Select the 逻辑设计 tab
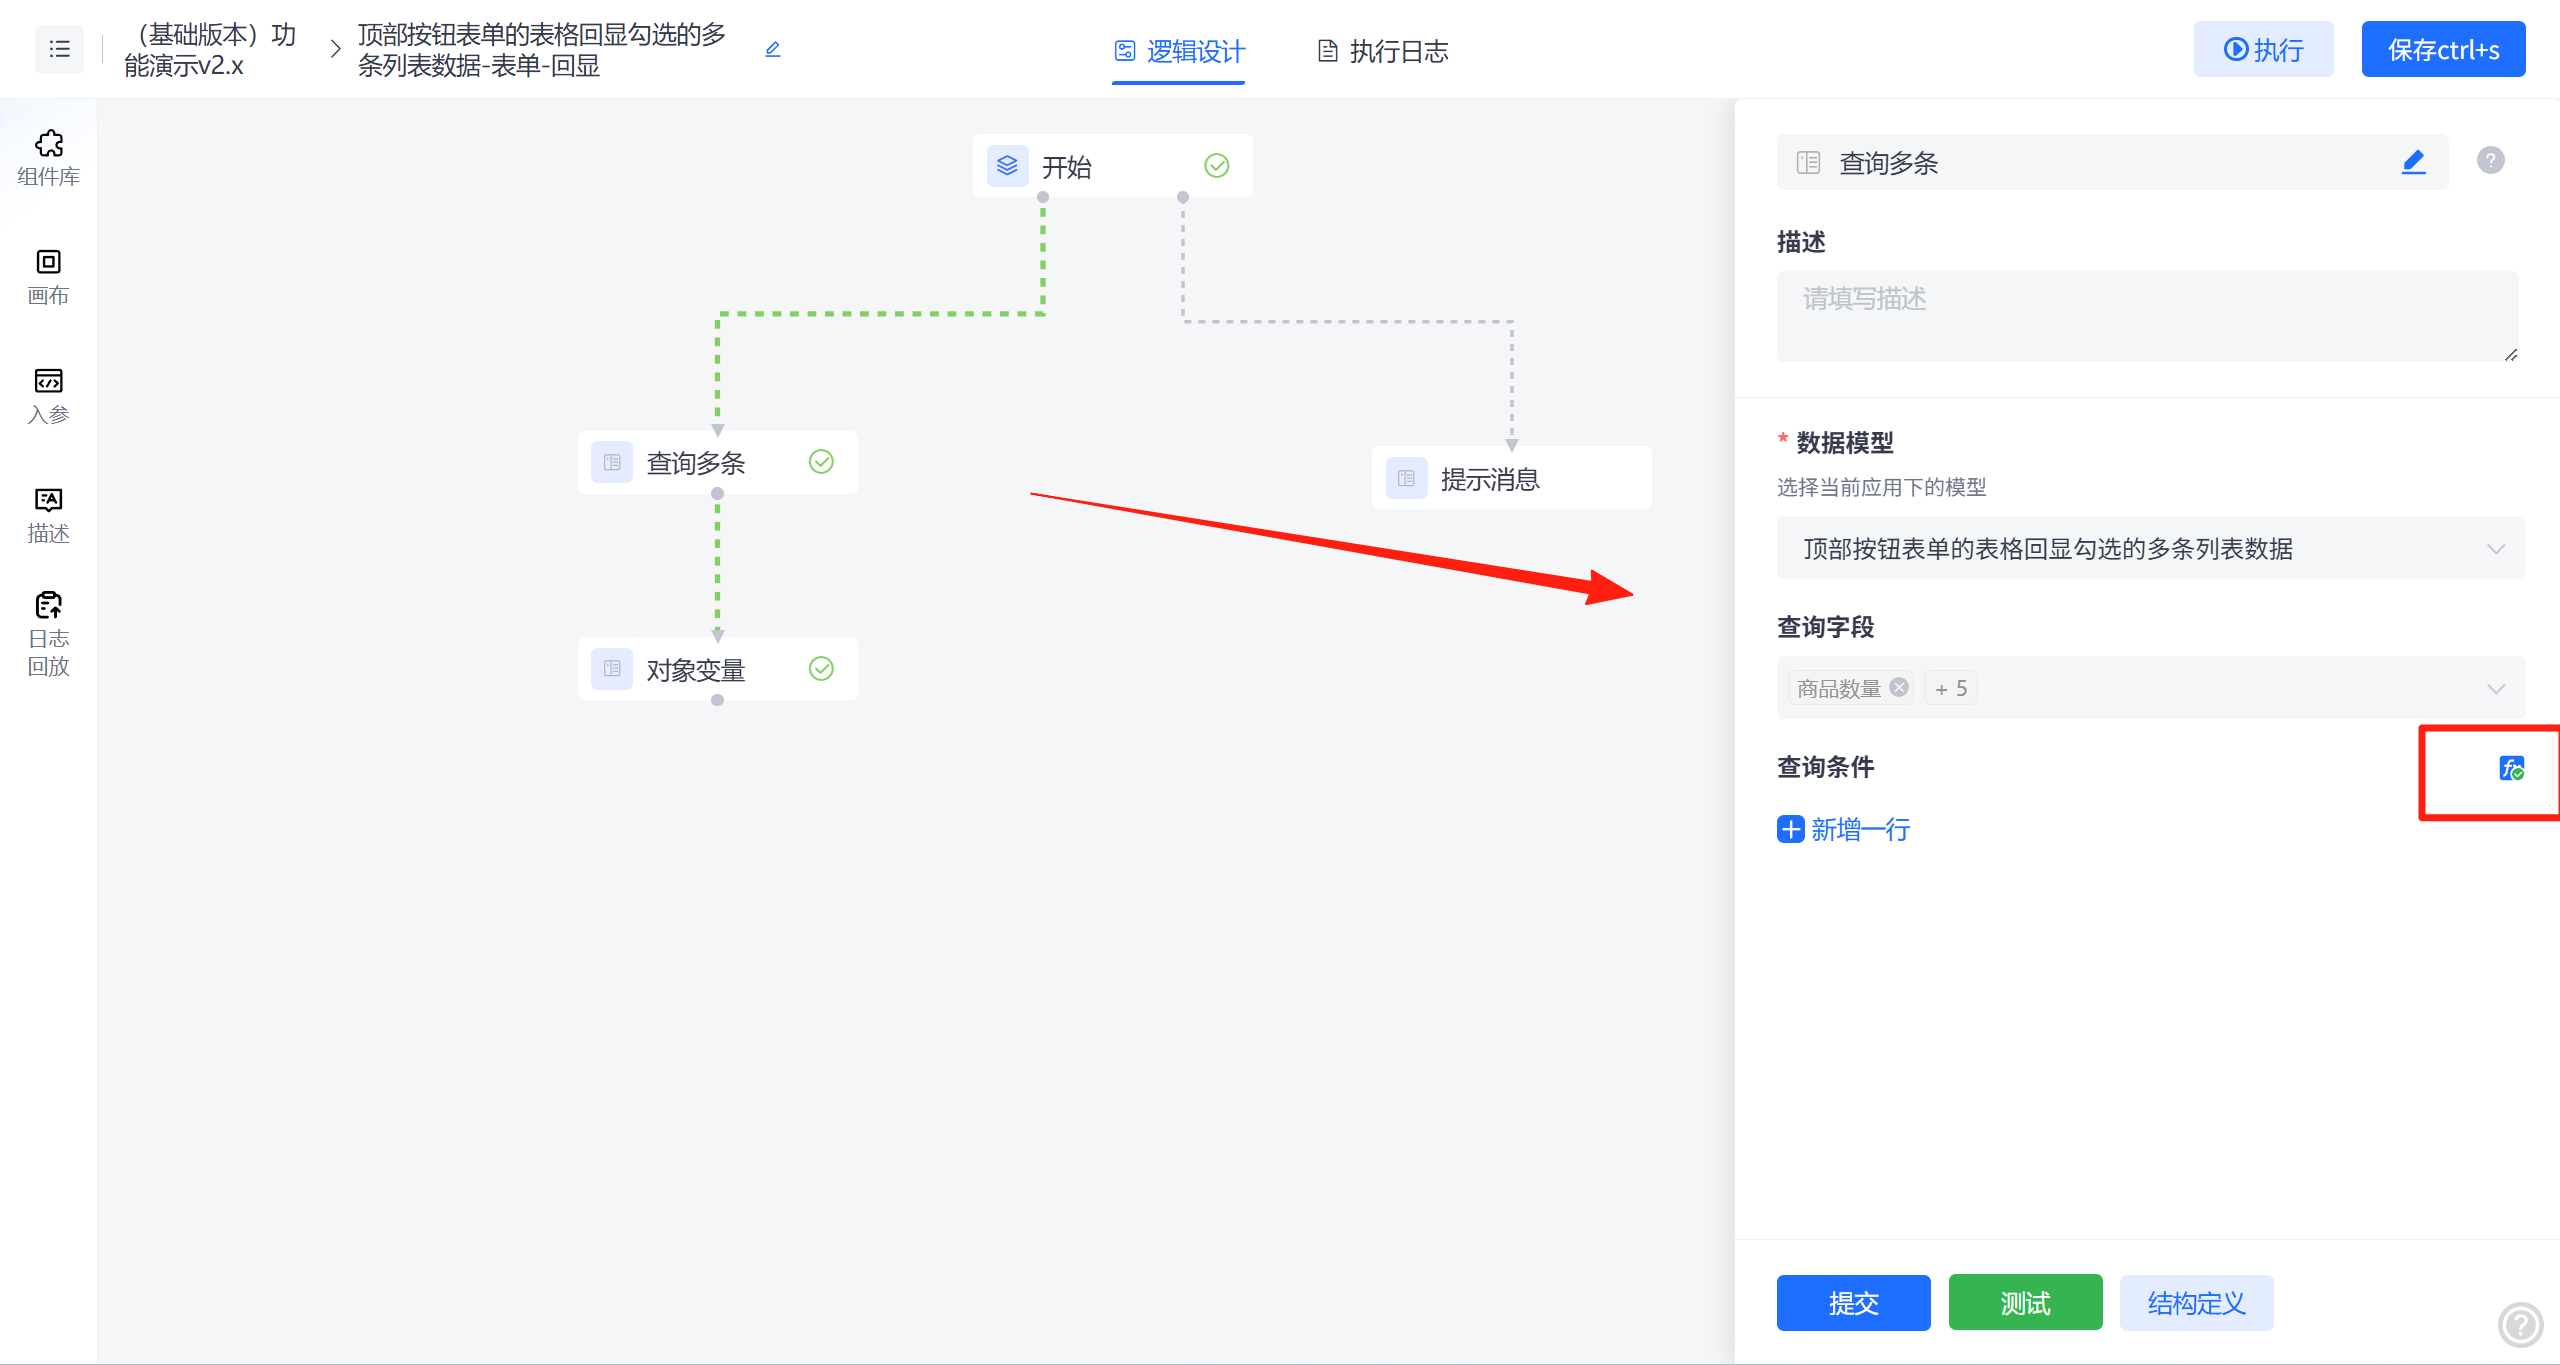 pos(1179,51)
